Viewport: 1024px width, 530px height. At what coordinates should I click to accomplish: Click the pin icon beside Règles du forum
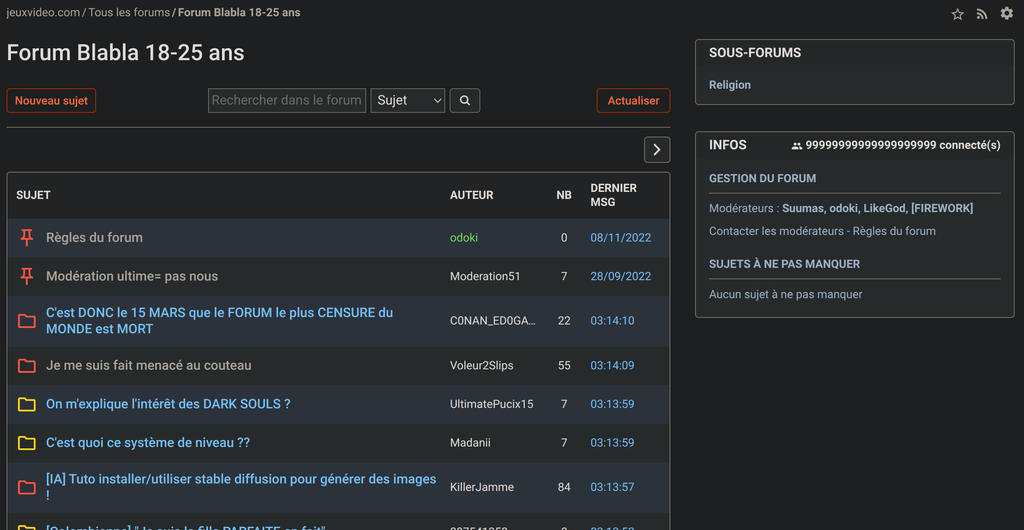coord(27,237)
